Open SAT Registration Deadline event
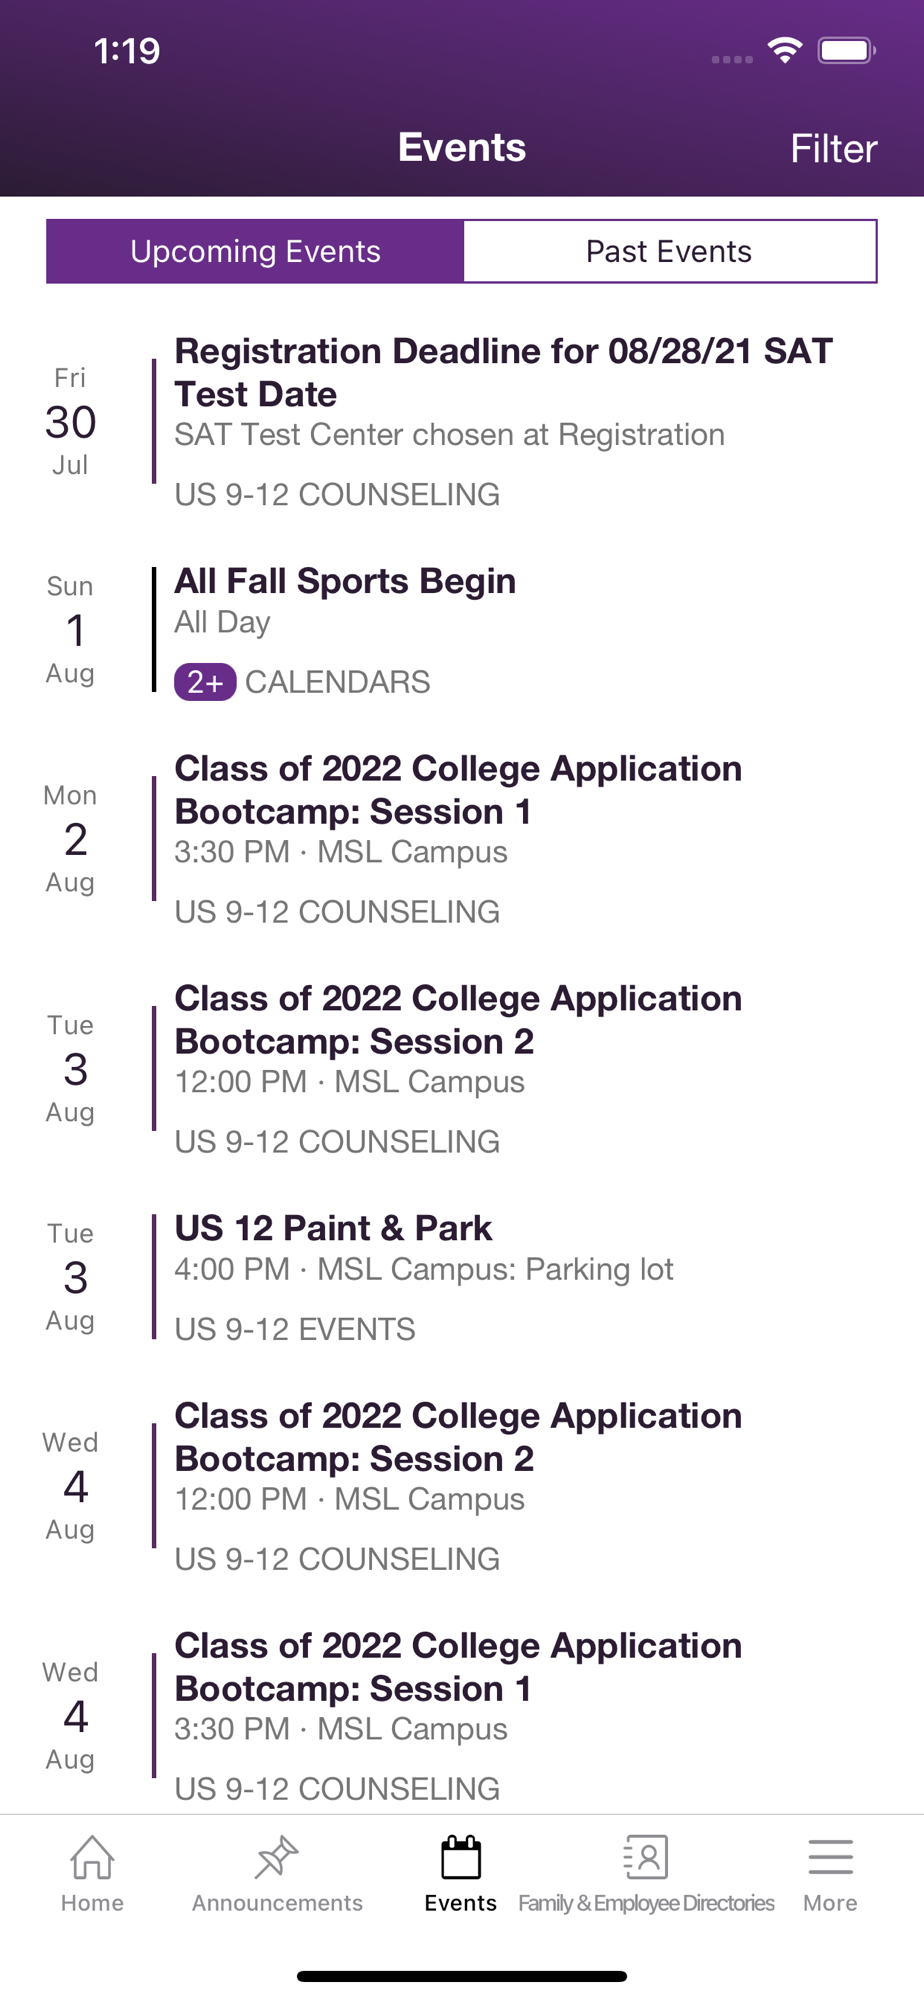The width and height of the screenshot is (924, 2000). pos(503,373)
